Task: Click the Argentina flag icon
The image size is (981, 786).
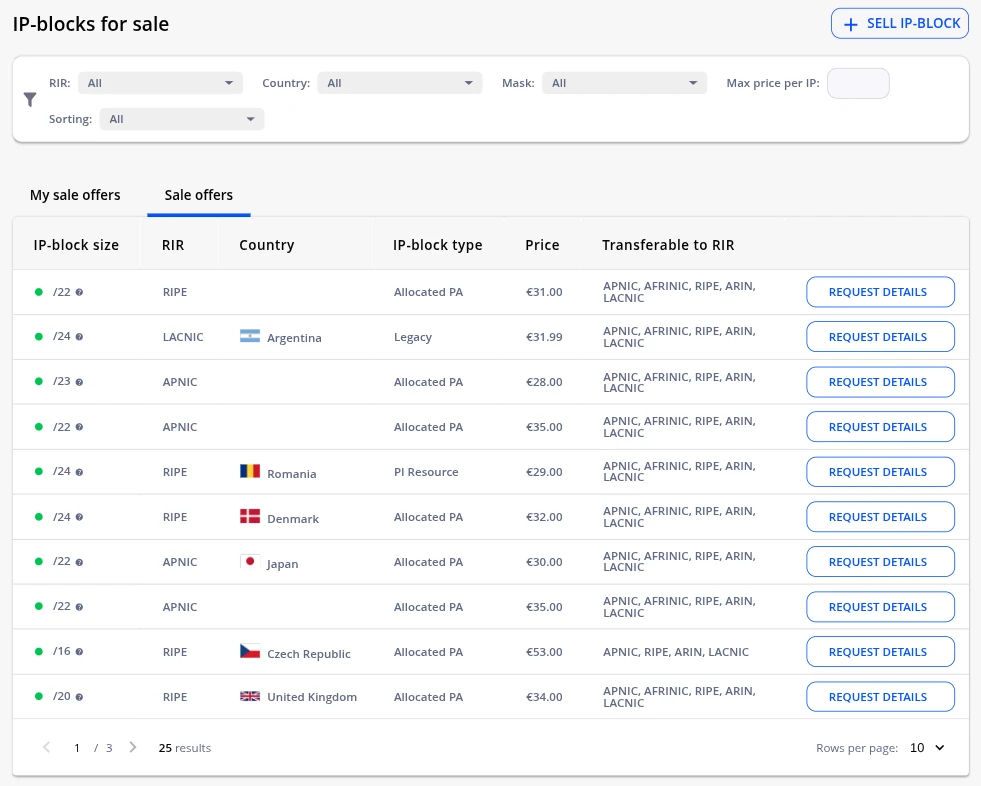Action: point(248,337)
